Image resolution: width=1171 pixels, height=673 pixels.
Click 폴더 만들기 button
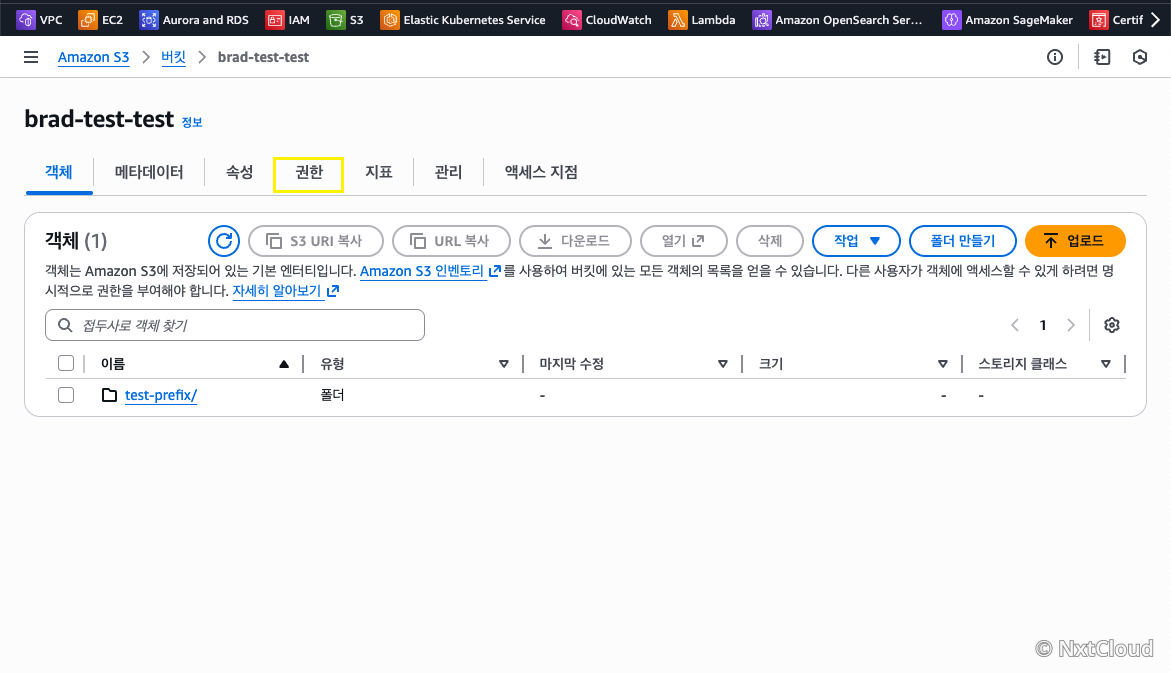[x=963, y=241]
